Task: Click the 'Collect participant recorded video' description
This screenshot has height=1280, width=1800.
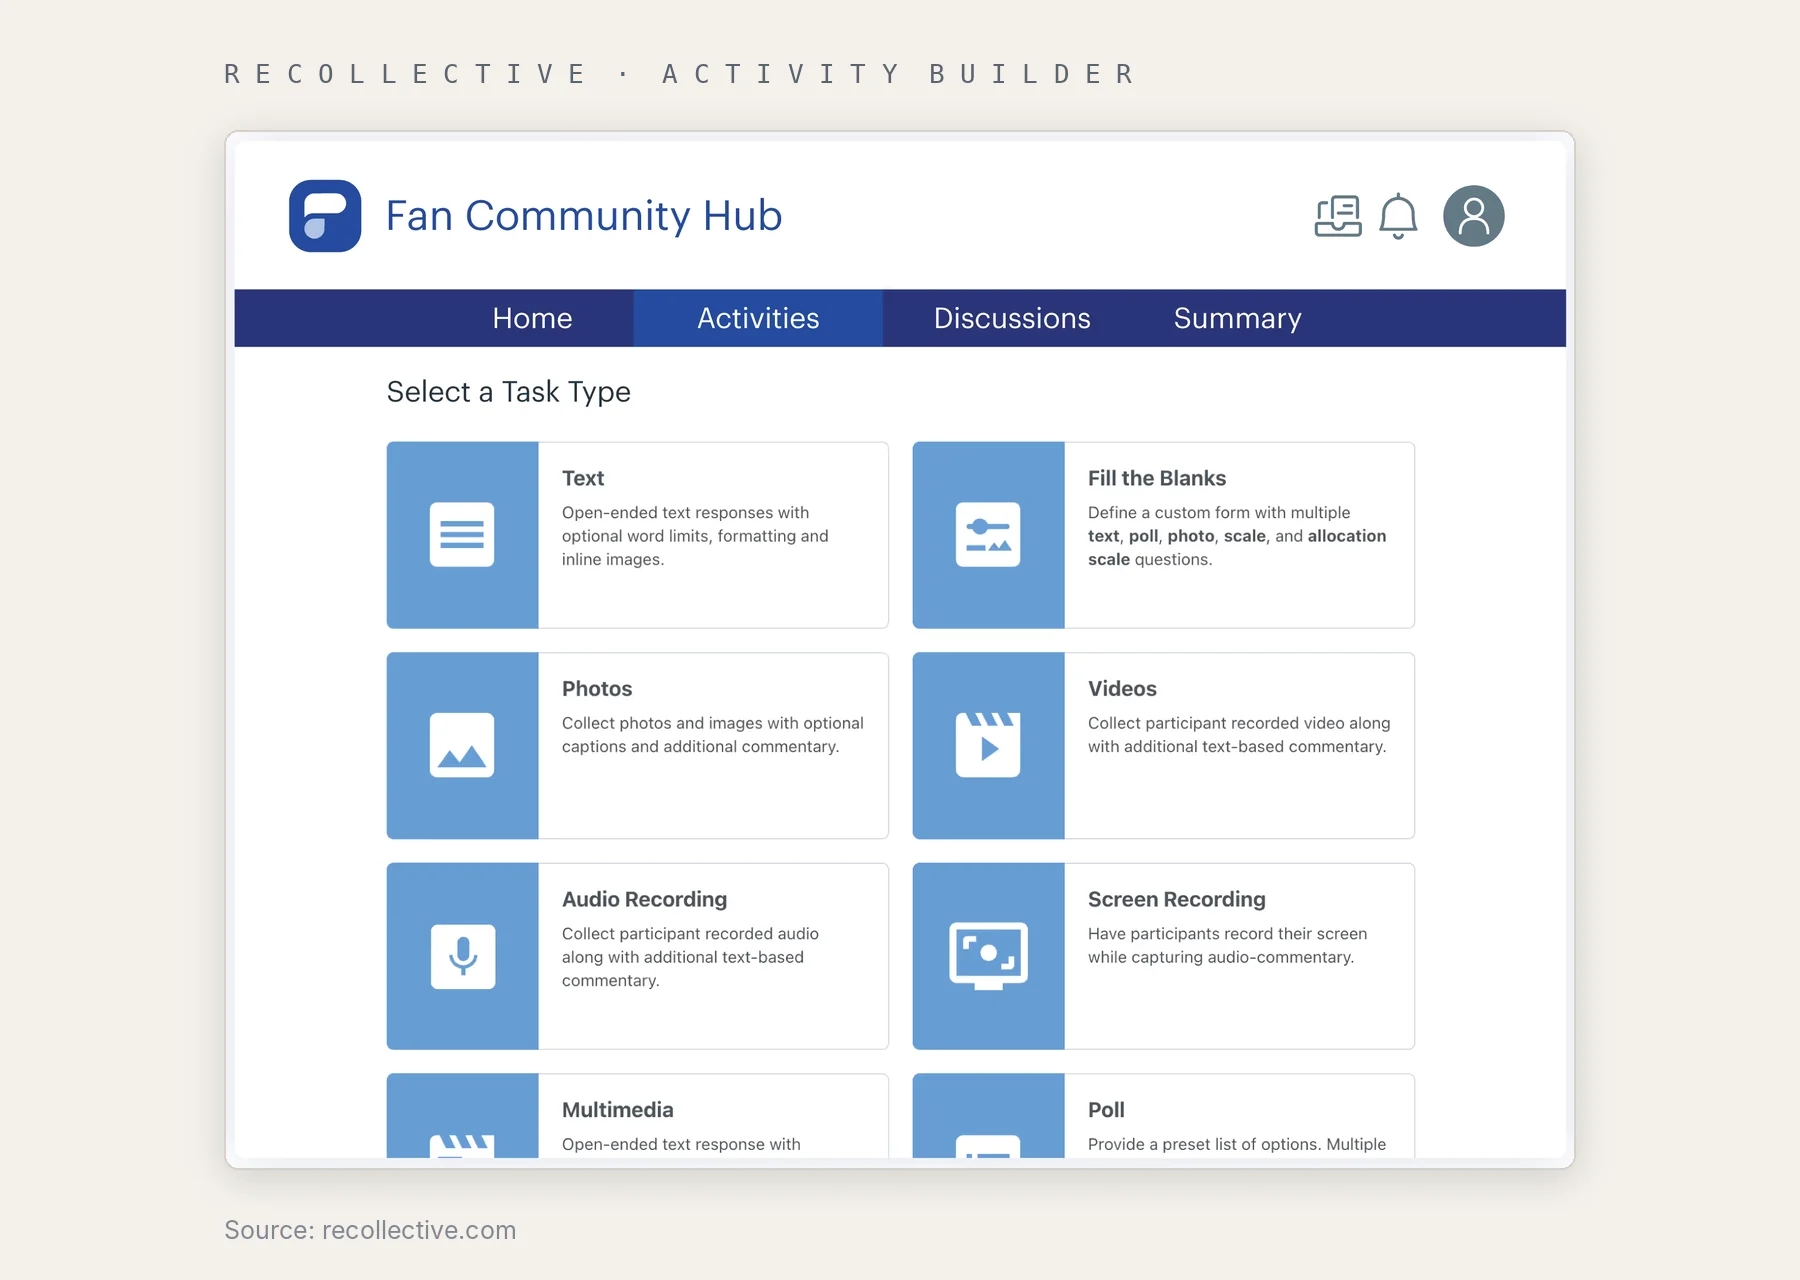Action: coord(1239,735)
